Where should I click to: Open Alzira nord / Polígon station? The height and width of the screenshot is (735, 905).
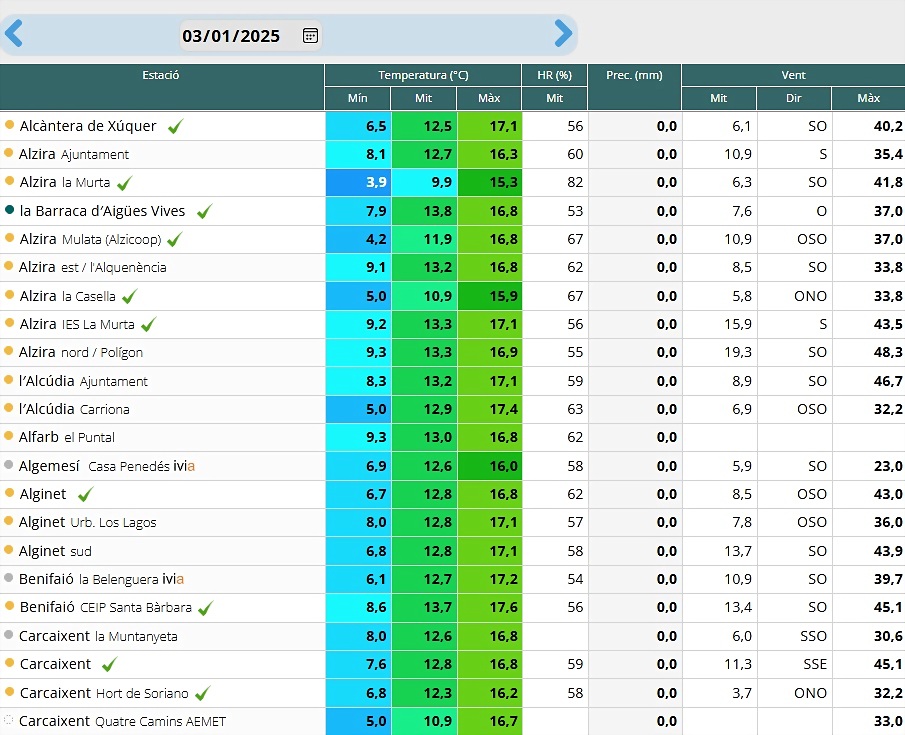[81, 352]
